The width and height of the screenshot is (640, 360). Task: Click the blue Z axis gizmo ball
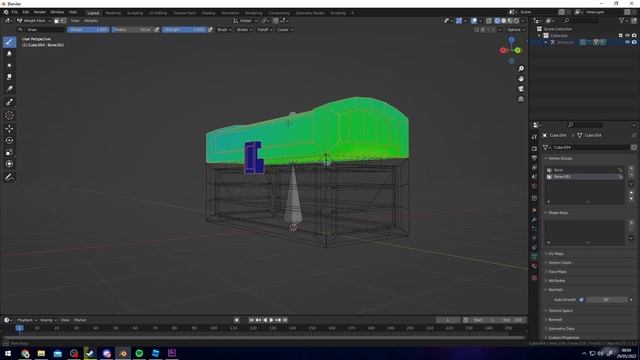(511, 40)
